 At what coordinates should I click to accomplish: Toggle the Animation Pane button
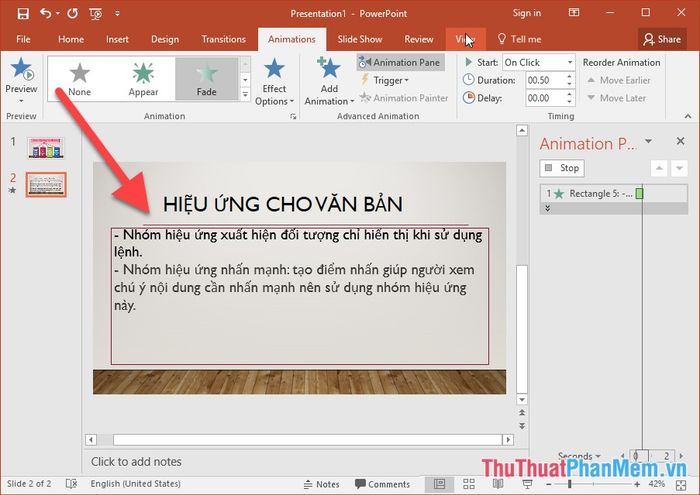click(400, 62)
